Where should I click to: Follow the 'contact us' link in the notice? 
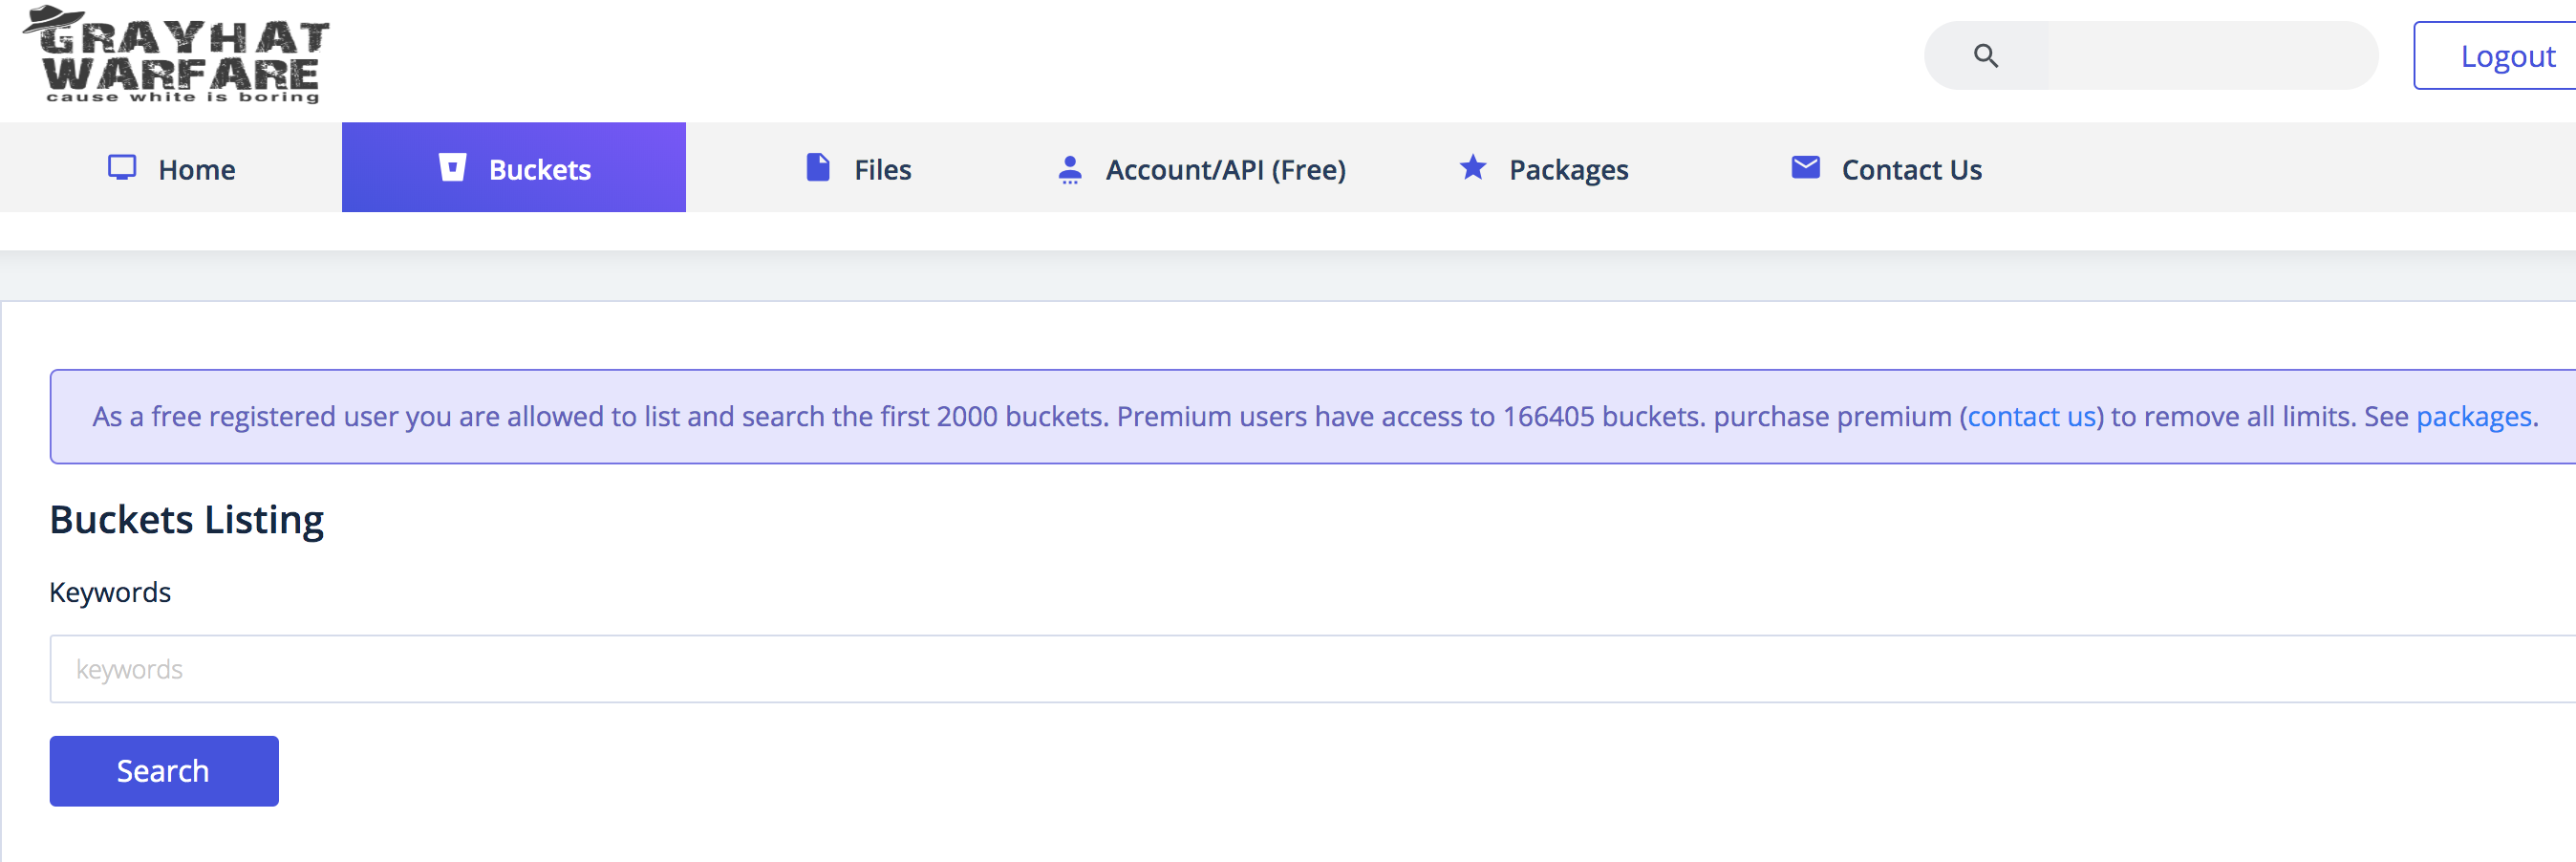(2031, 416)
